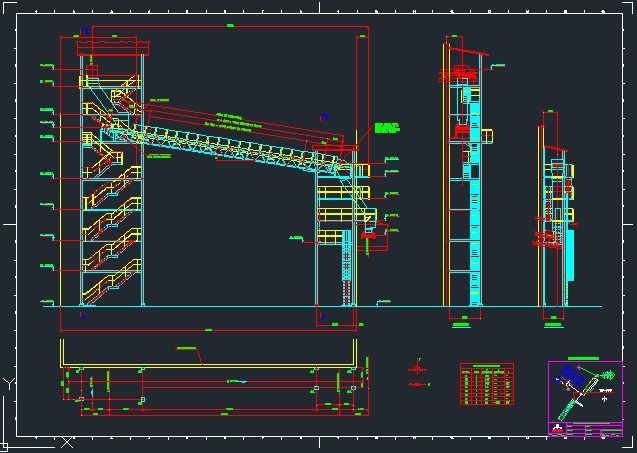Click the top overall dimension text
This screenshot has width=637, height=453.
coord(230,26)
